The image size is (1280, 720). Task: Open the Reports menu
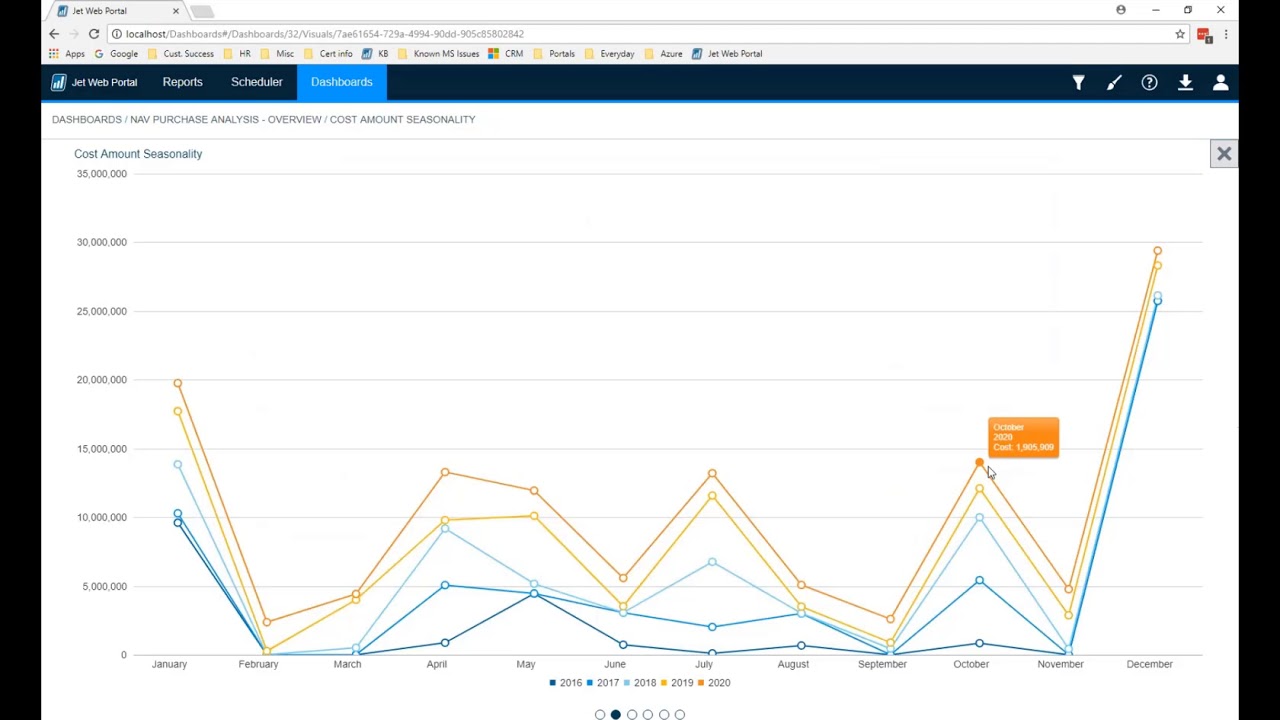[182, 82]
